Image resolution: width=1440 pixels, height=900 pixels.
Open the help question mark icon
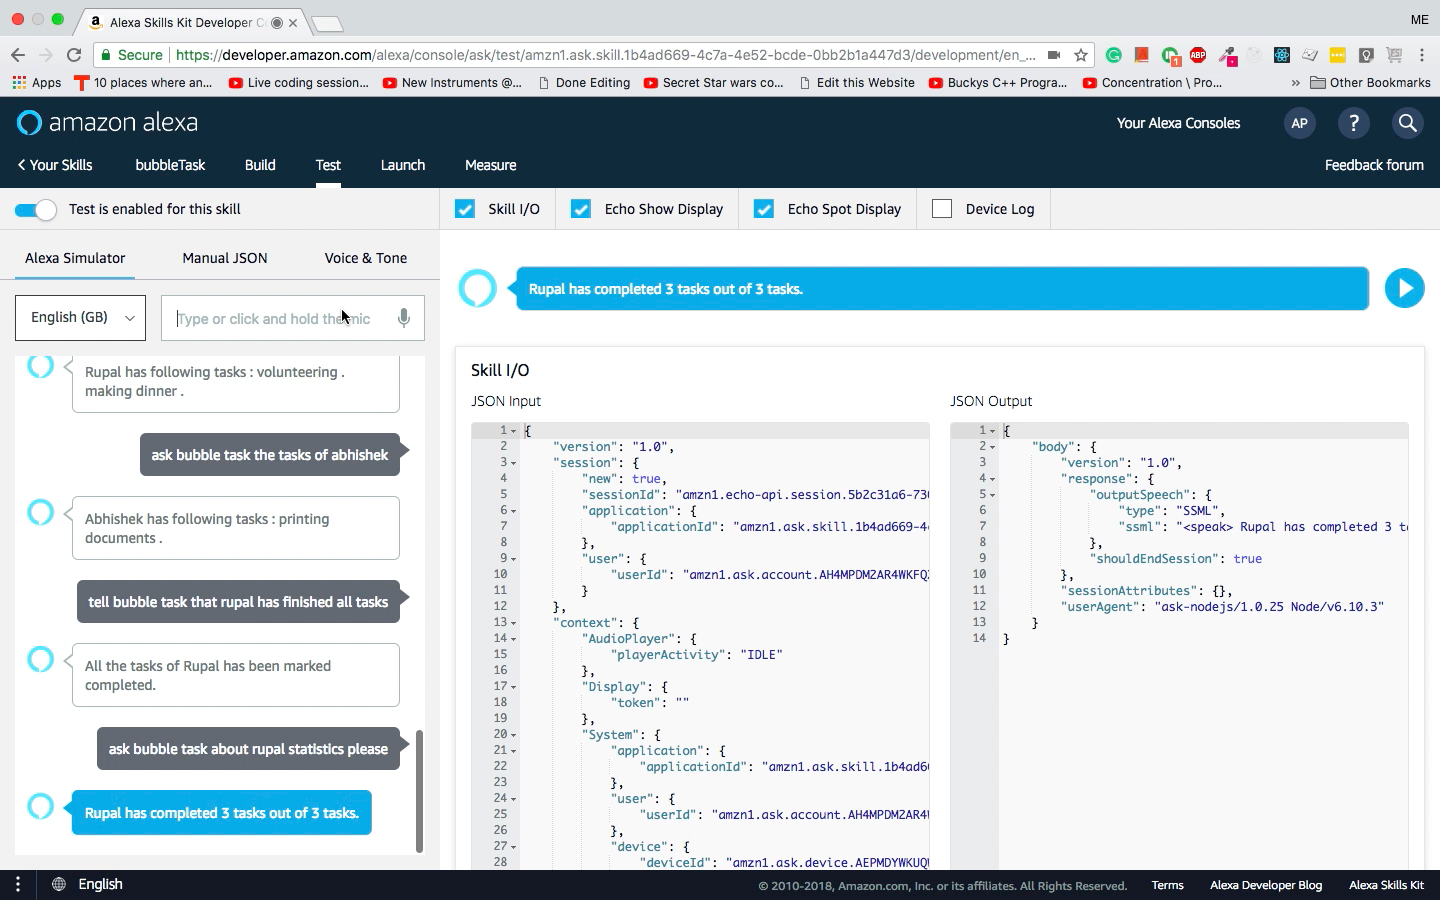click(1353, 123)
